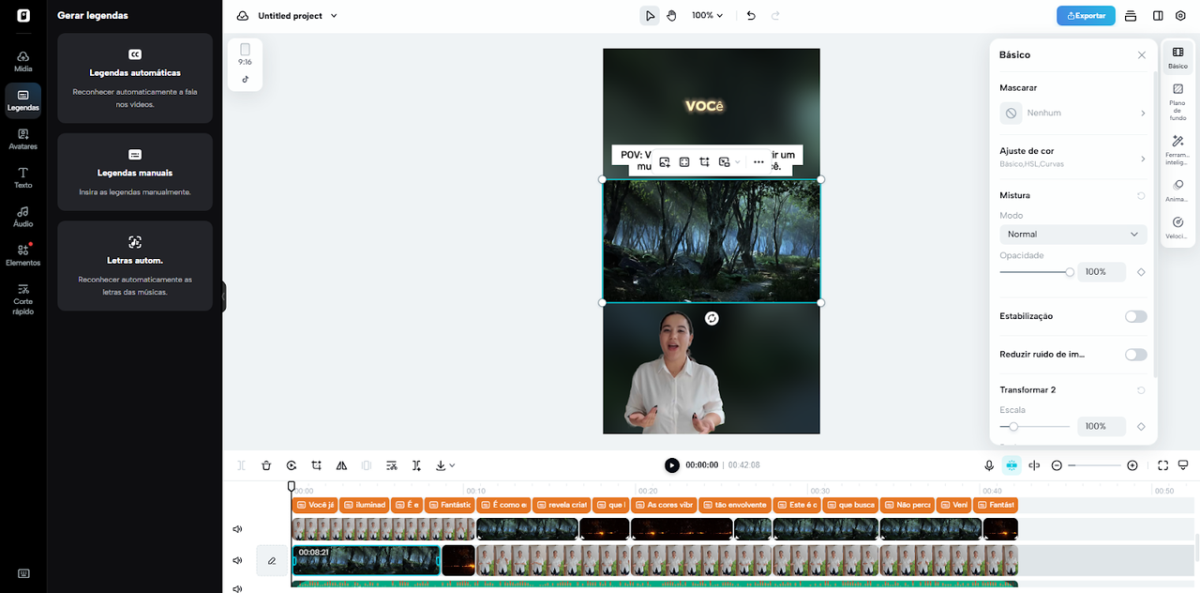This screenshot has height=593, width=1200.
Task: Mute the first video track speaker
Action: [238, 529]
